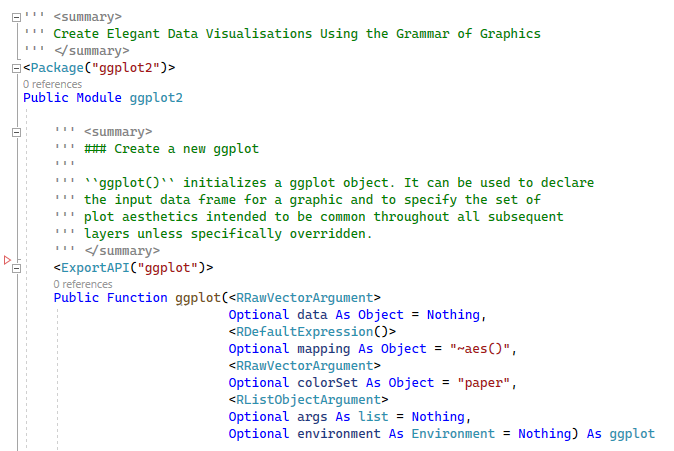This screenshot has width=674, height=451.
Task: Collapse the top summary comment block
Action: [x=15, y=16]
